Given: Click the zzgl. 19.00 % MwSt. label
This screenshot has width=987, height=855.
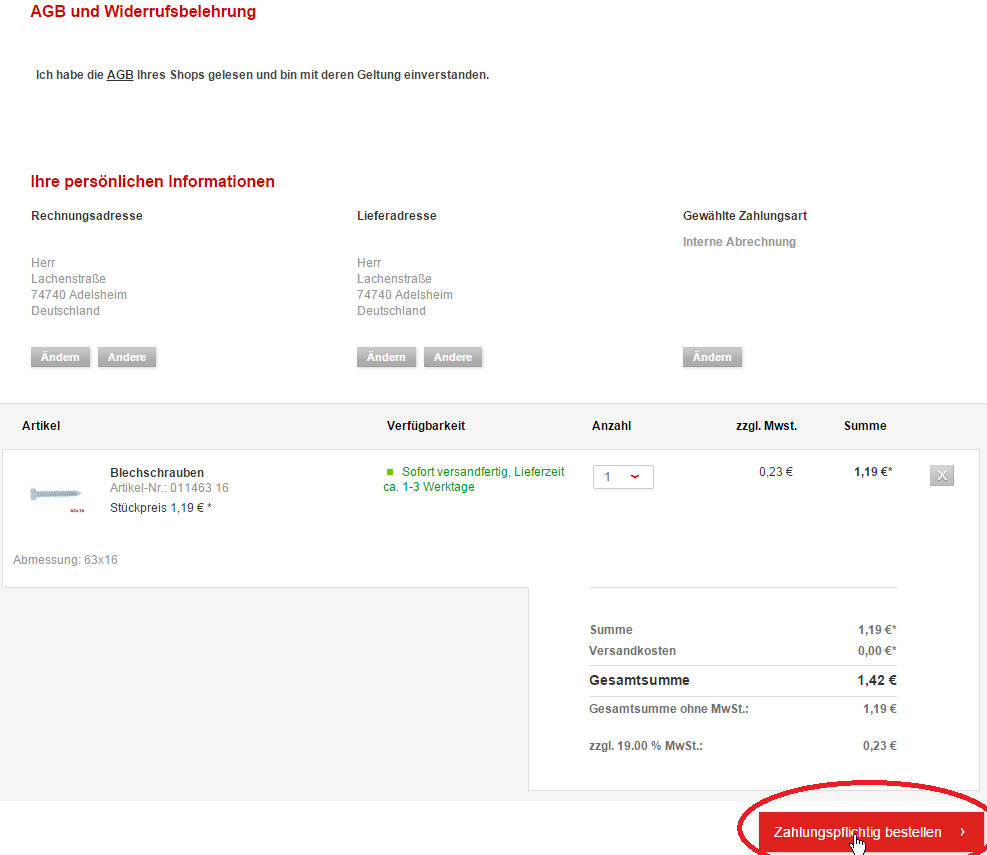Looking at the screenshot, I should click(646, 746).
